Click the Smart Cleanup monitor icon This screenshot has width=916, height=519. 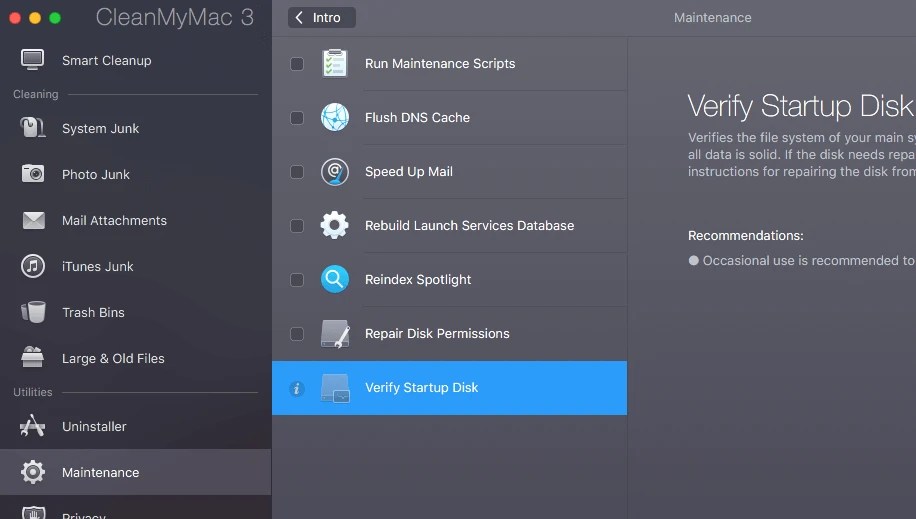pyautogui.click(x=33, y=60)
